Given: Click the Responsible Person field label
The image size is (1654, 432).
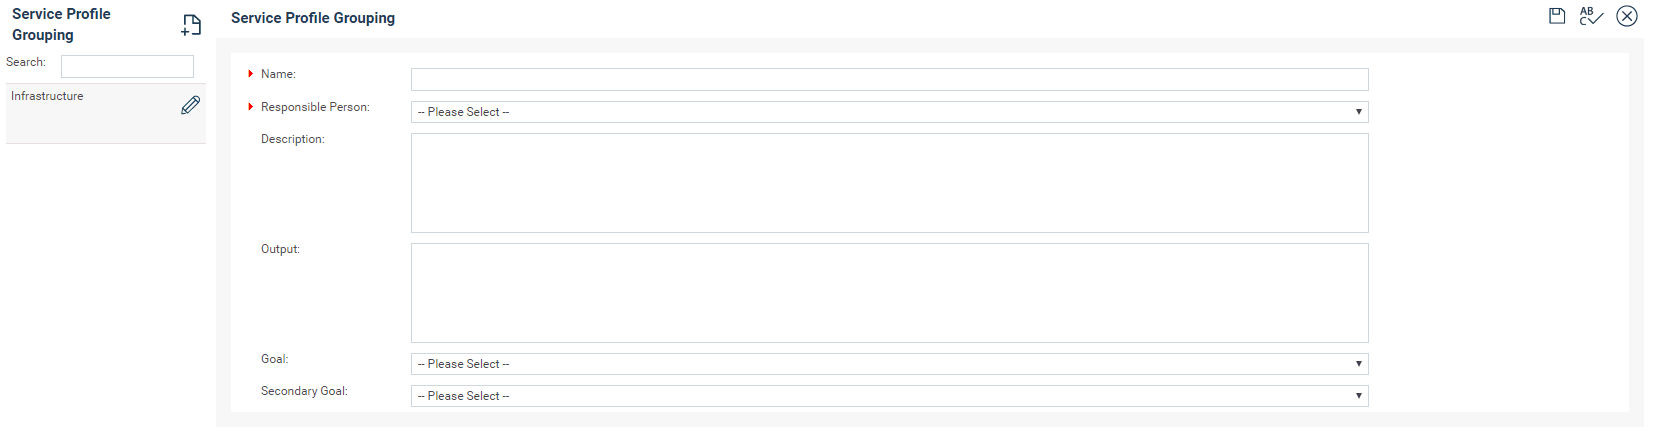Looking at the screenshot, I should (x=315, y=107).
